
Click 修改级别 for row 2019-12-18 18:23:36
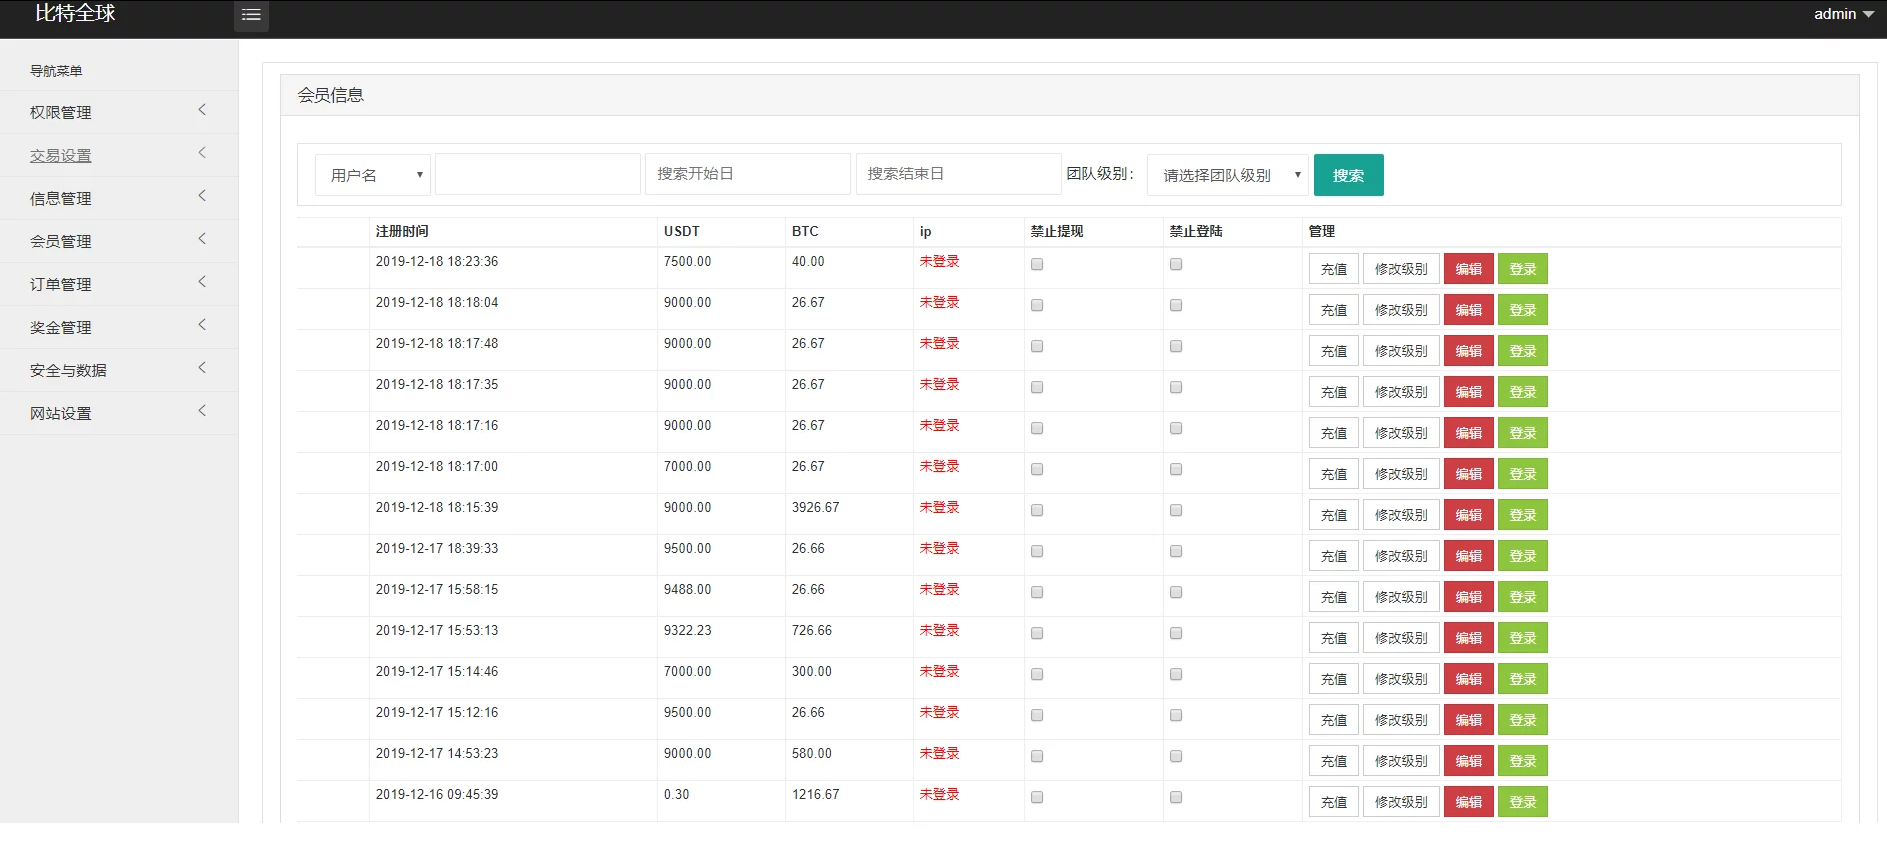pyautogui.click(x=1401, y=269)
